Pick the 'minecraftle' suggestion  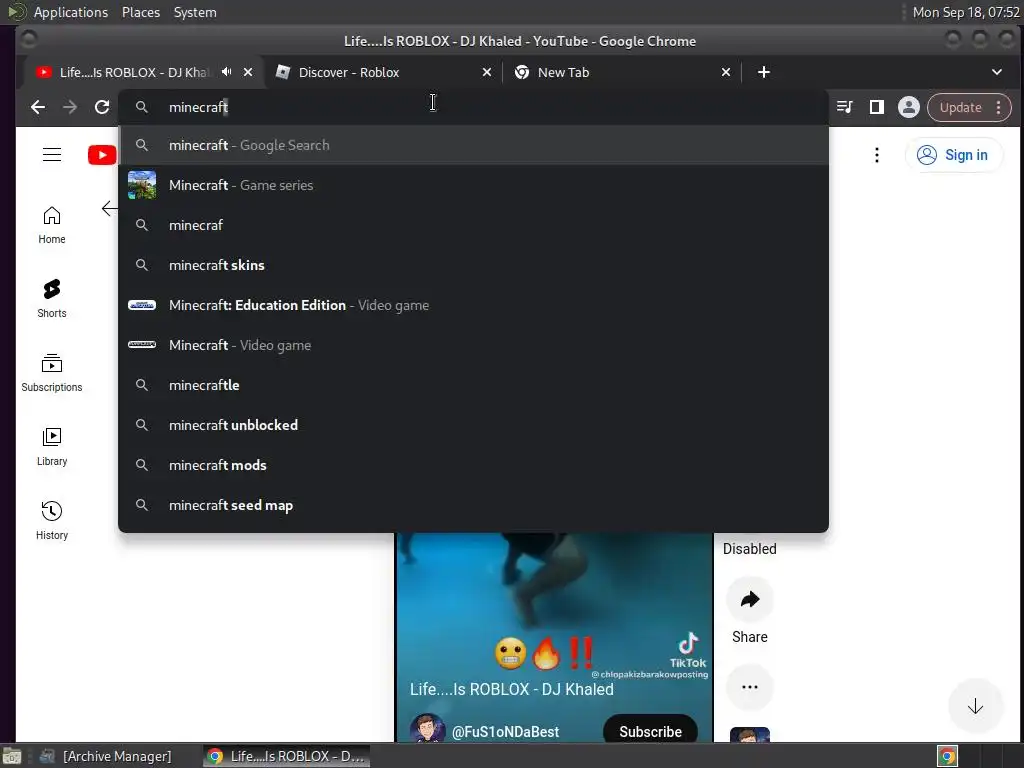coord(473,385)
